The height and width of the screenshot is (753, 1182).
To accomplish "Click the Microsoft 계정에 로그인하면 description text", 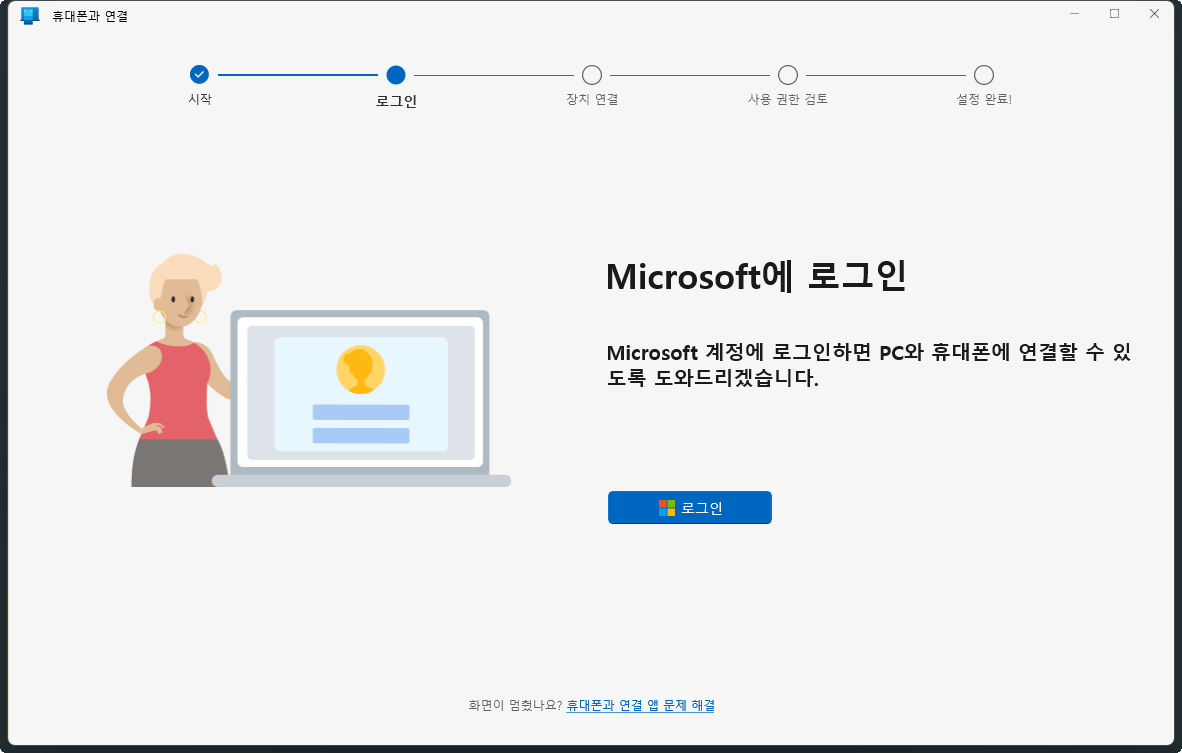I will (868, 365).
